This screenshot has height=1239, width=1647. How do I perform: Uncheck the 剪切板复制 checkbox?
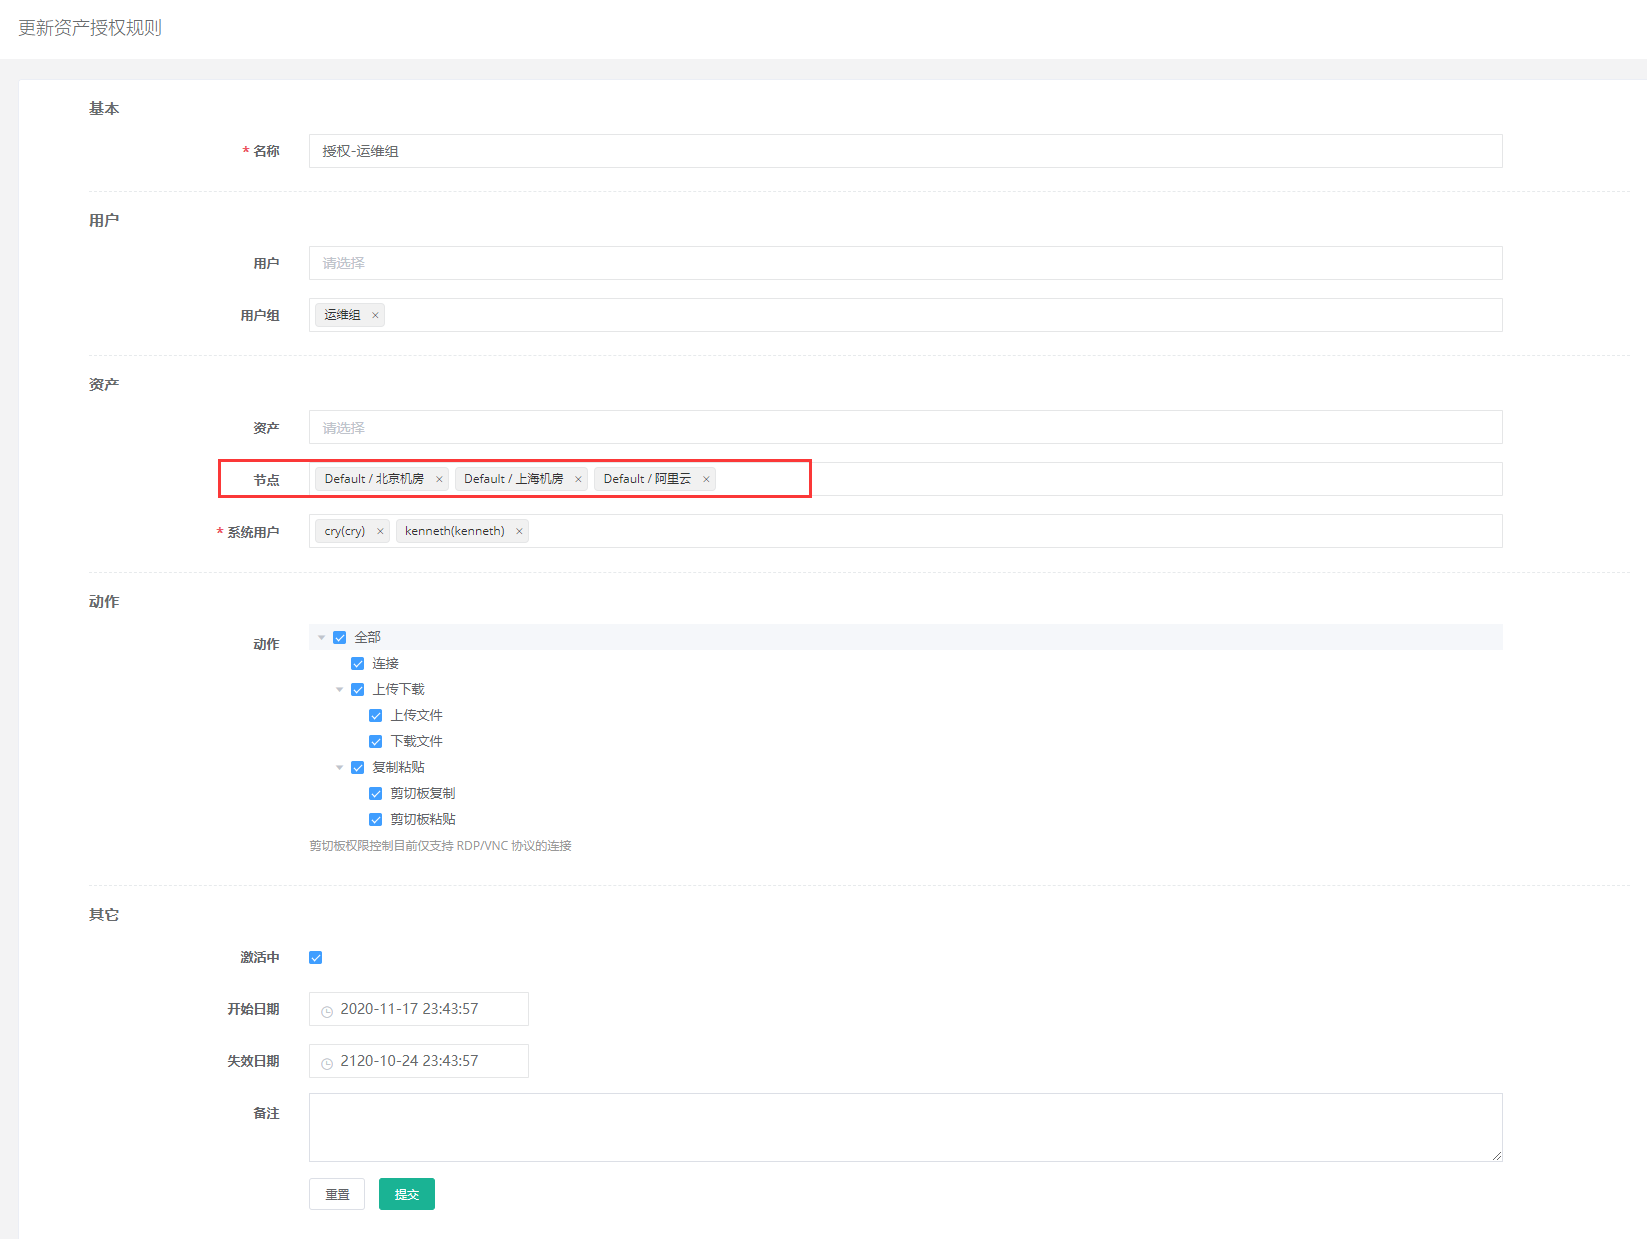tap(376, 793)
